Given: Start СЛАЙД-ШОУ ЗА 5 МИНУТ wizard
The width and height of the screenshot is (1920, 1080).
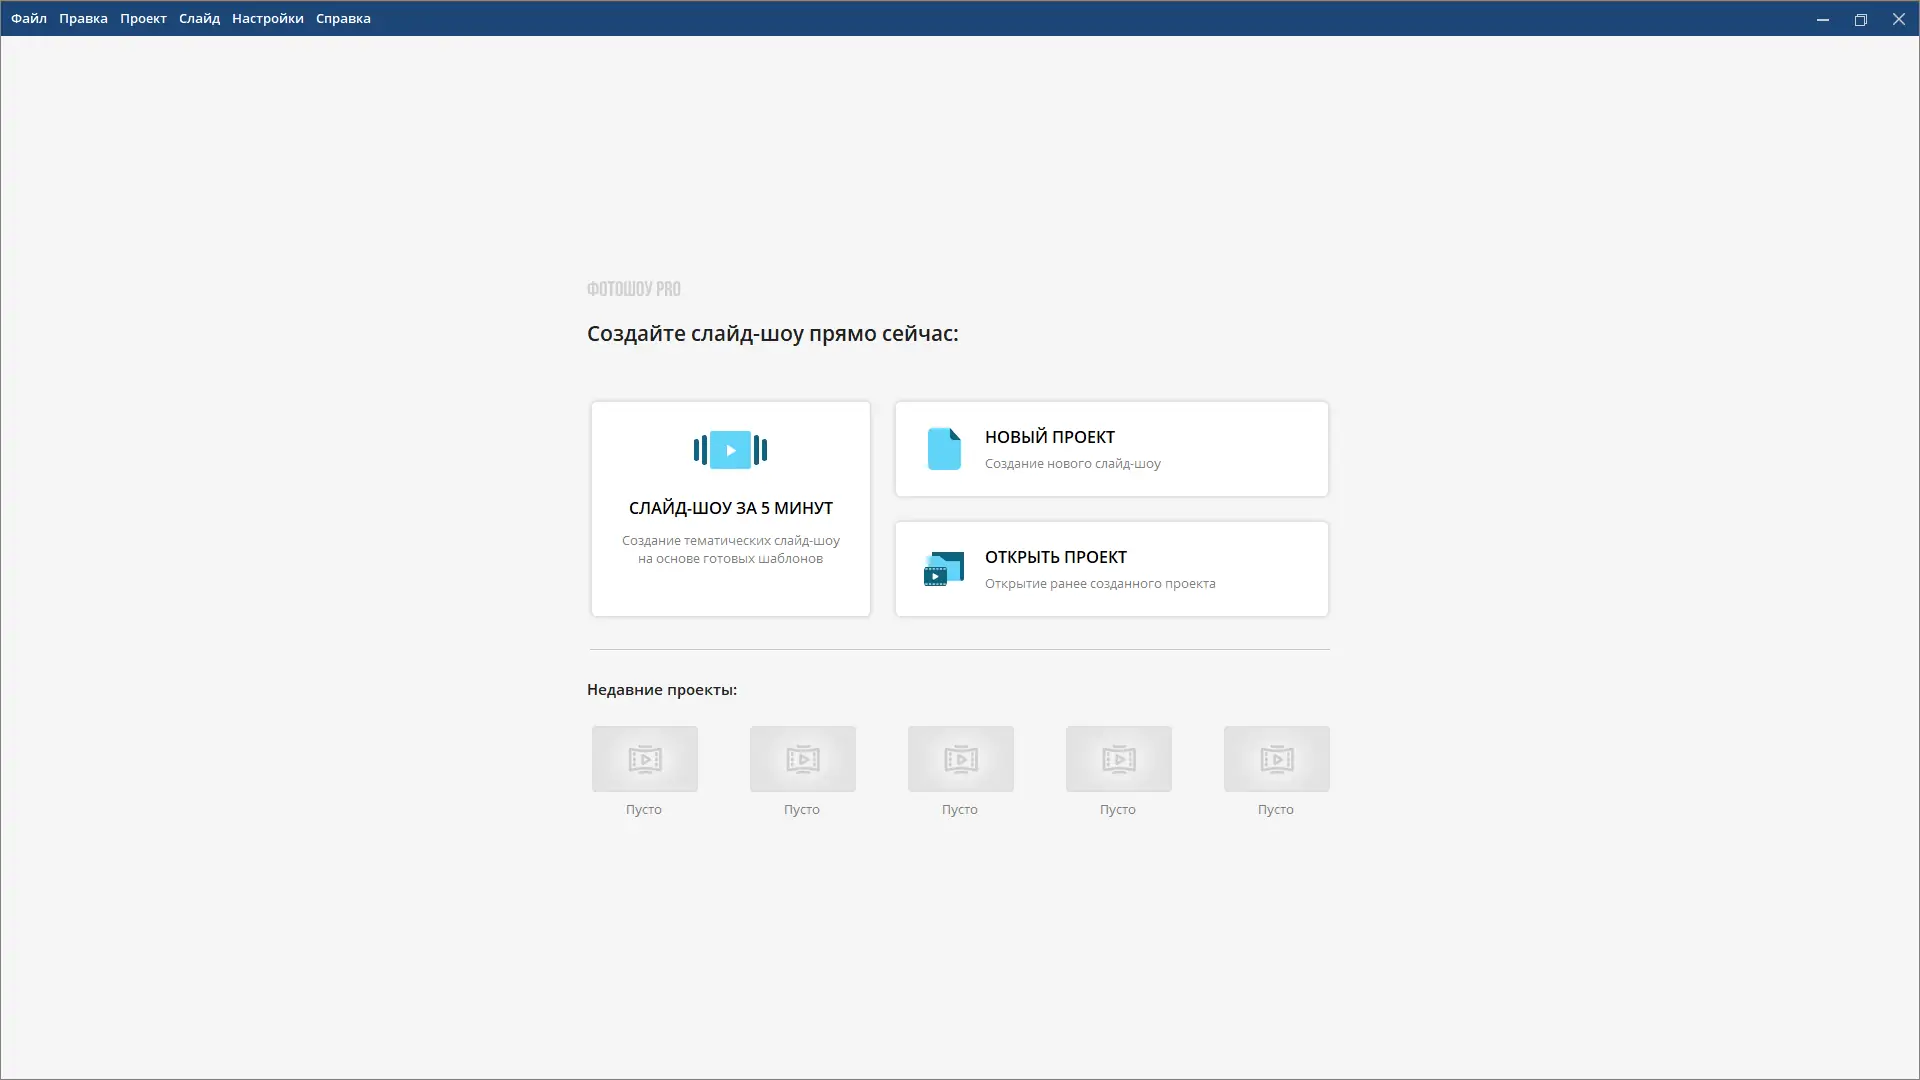Looking at the screenshot, I should [x=730, y=508].
